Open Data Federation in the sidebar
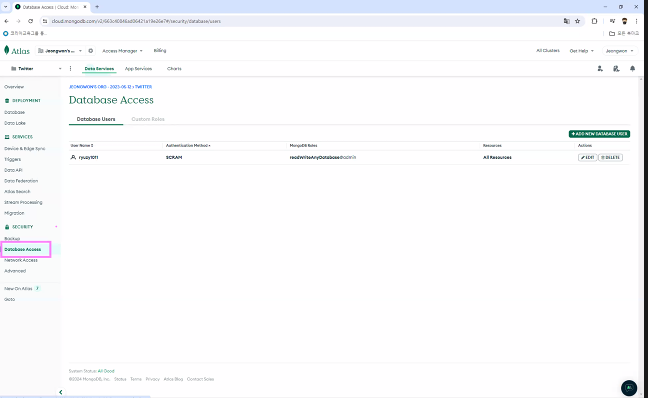 [21, 181]
